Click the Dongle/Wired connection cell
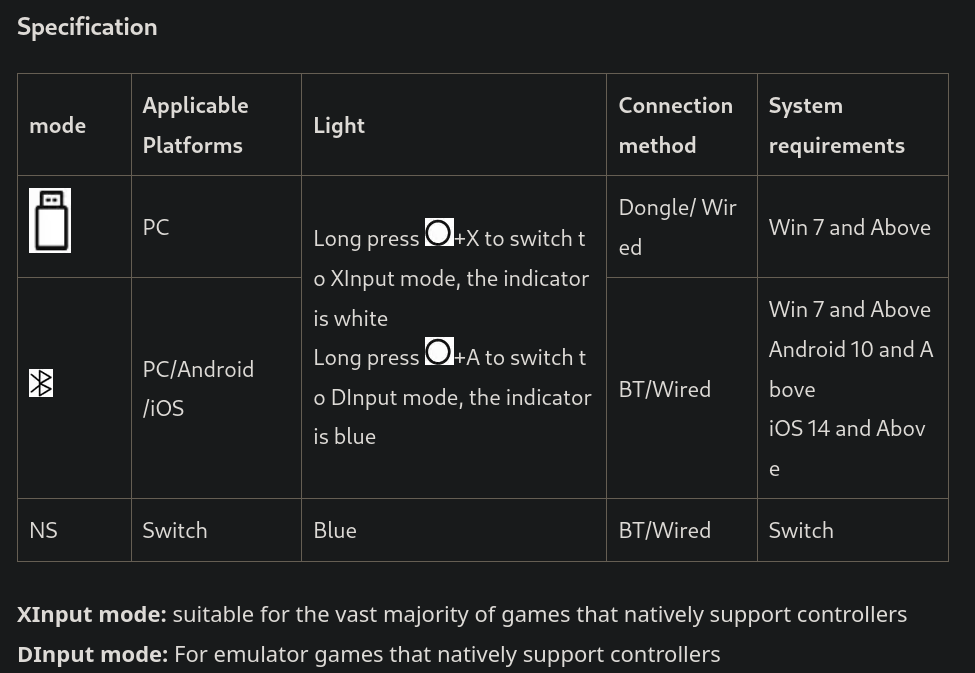This screenshot has width=975, height=673. [677, 227]
